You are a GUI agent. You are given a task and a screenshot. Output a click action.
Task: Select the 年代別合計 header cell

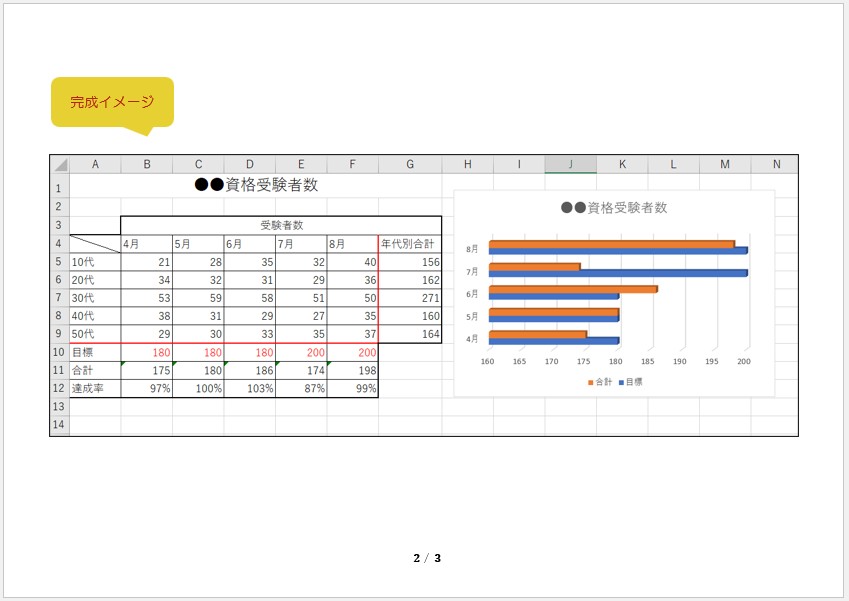[409, 243]
